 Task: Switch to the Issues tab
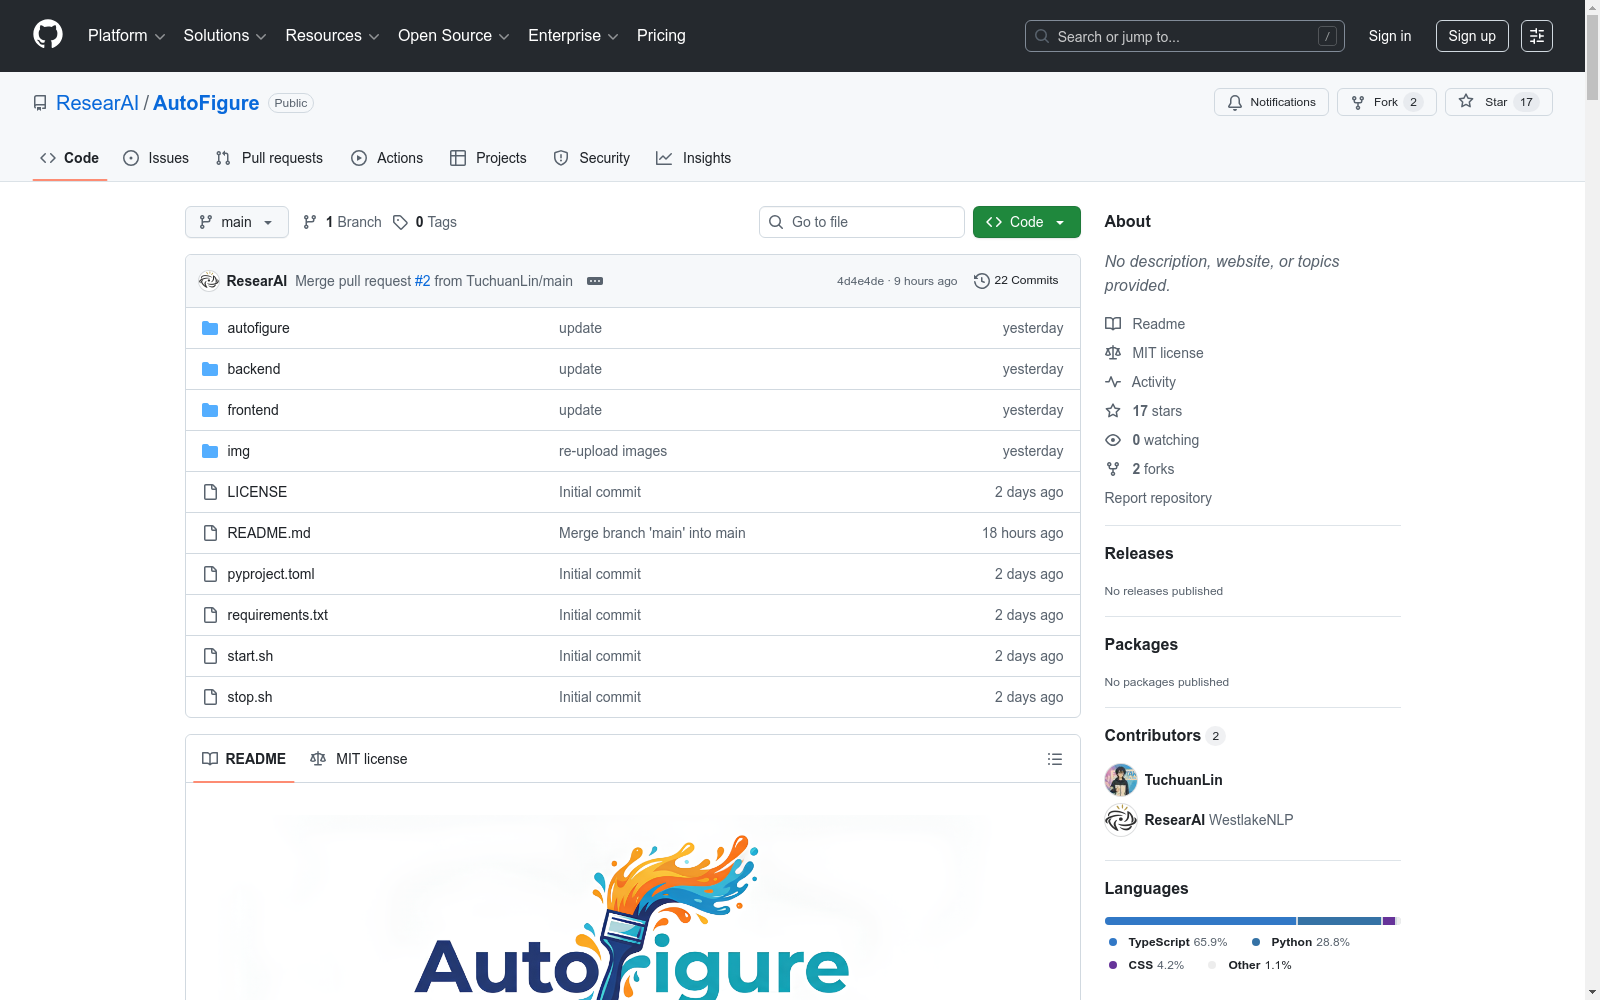pos(156,158)
